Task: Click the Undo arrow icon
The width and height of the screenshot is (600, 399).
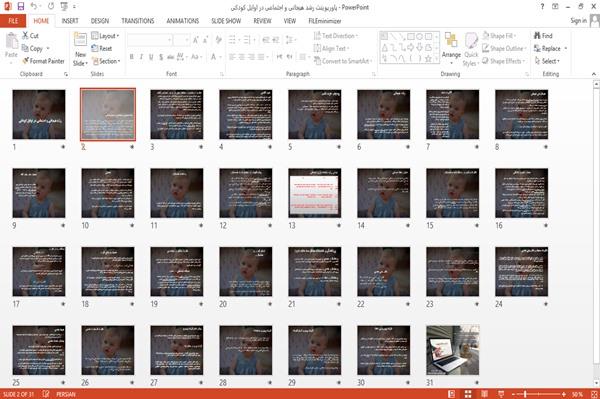Action: coord(34,6)
